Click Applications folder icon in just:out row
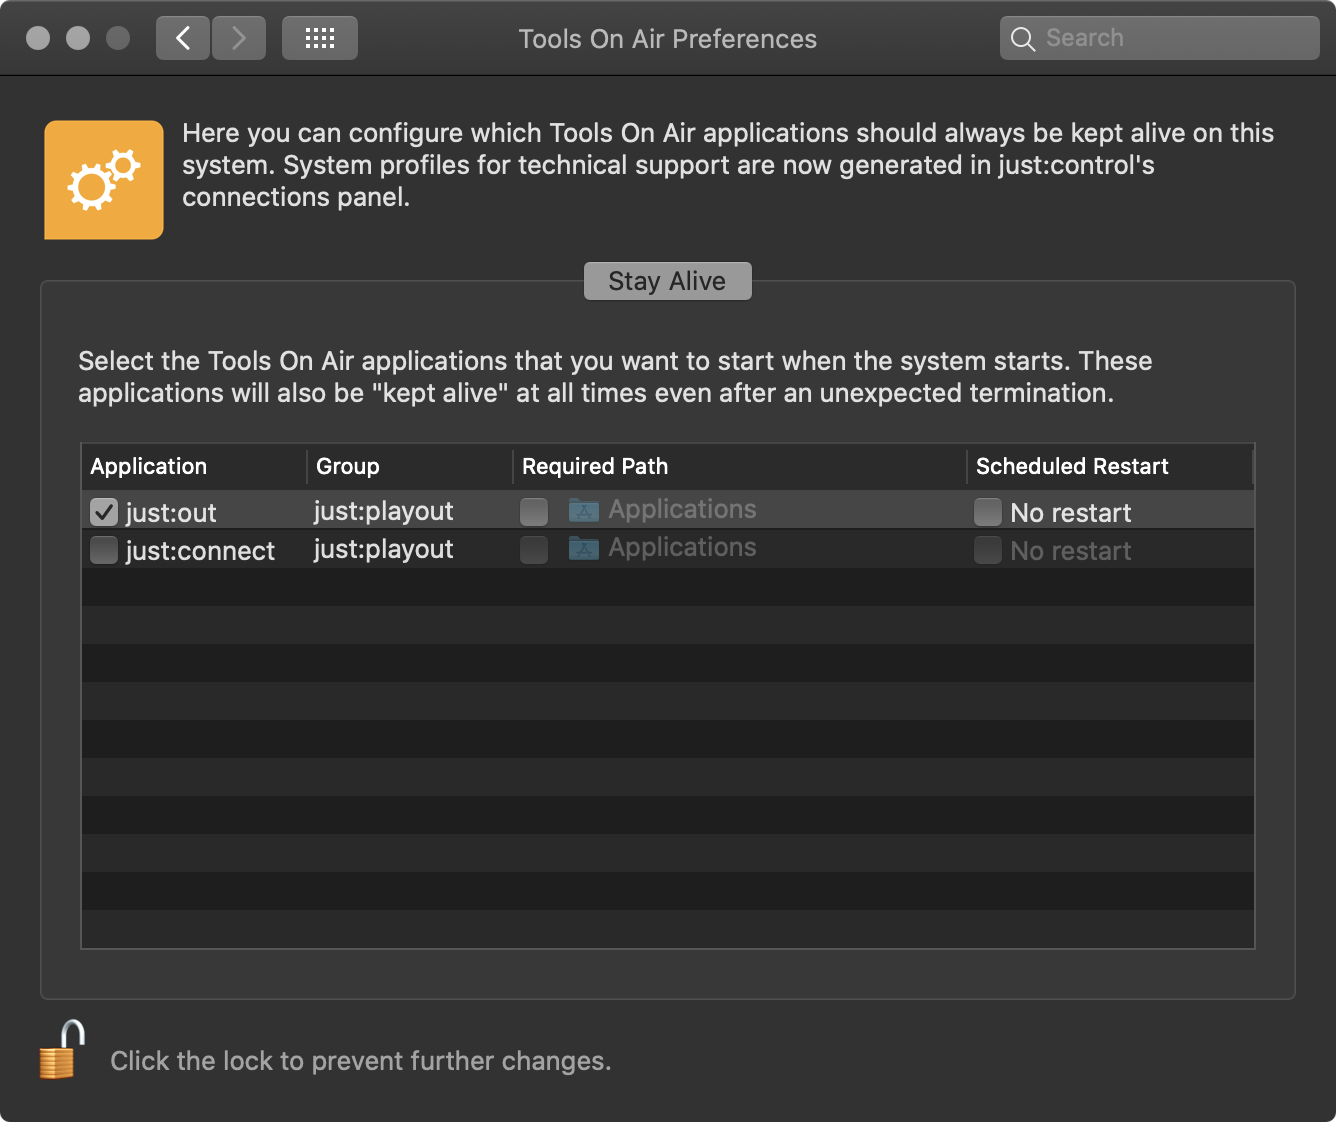Screen dimensions: 1336x1122 [584, 510]
